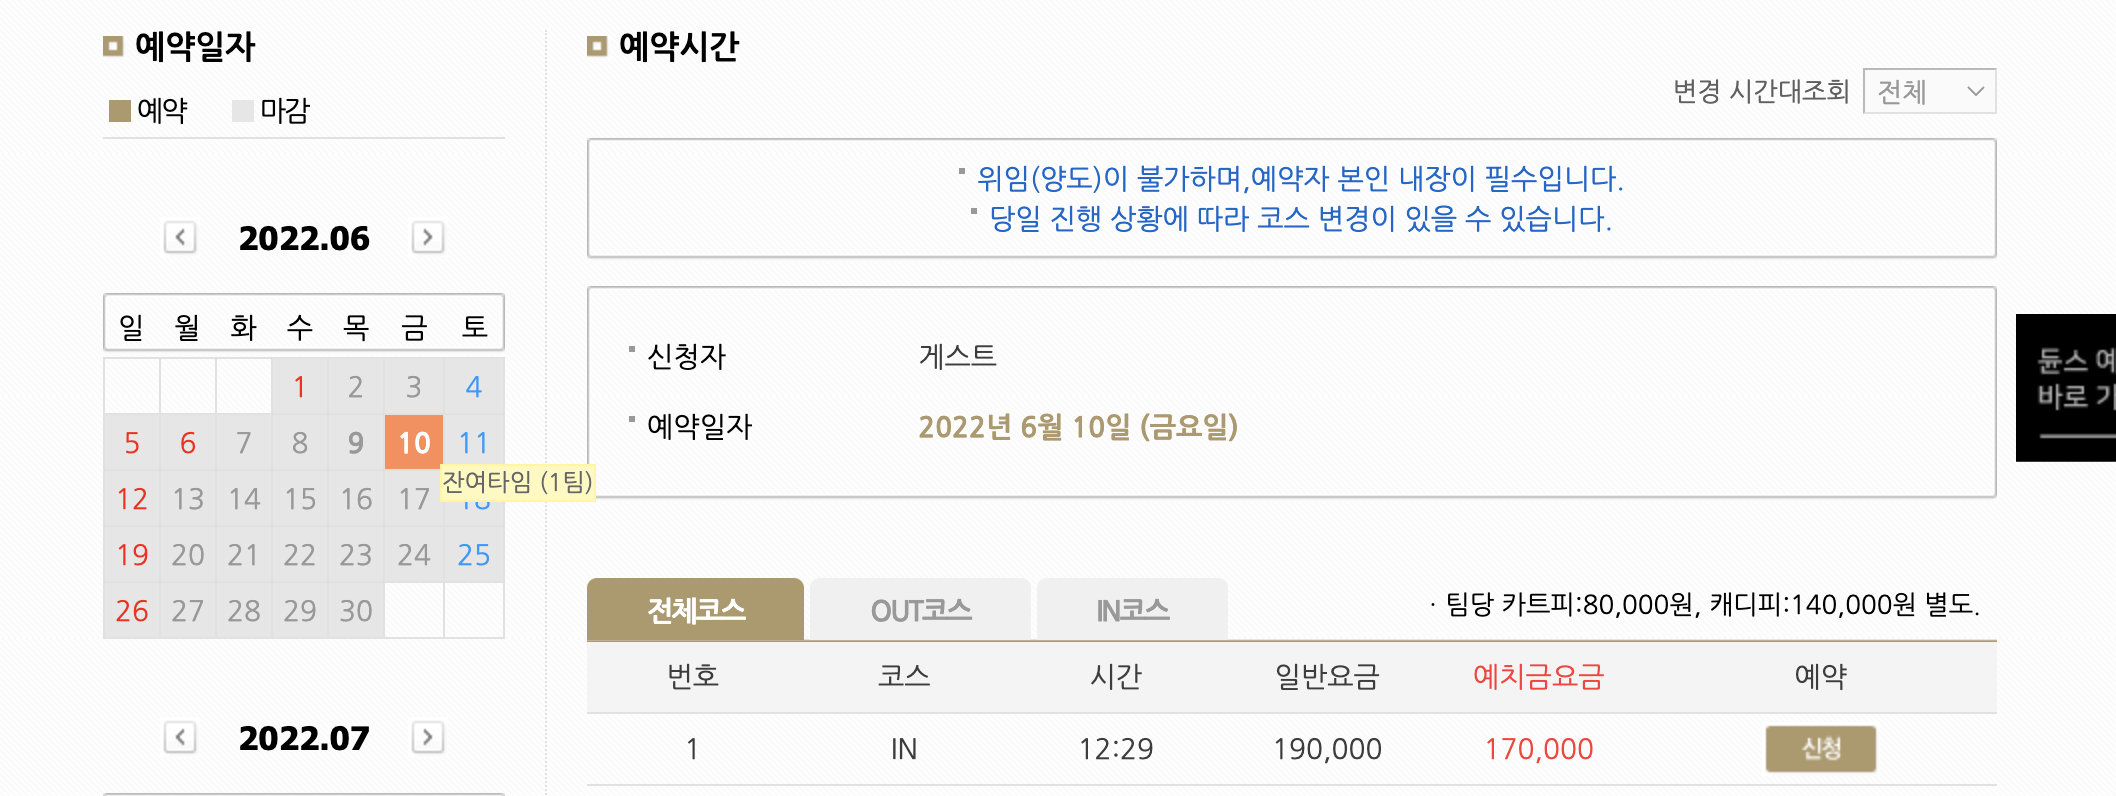Pick June 4 in the calendar
This screenshot has width=2116, height=796.
(x=473, y=387)
